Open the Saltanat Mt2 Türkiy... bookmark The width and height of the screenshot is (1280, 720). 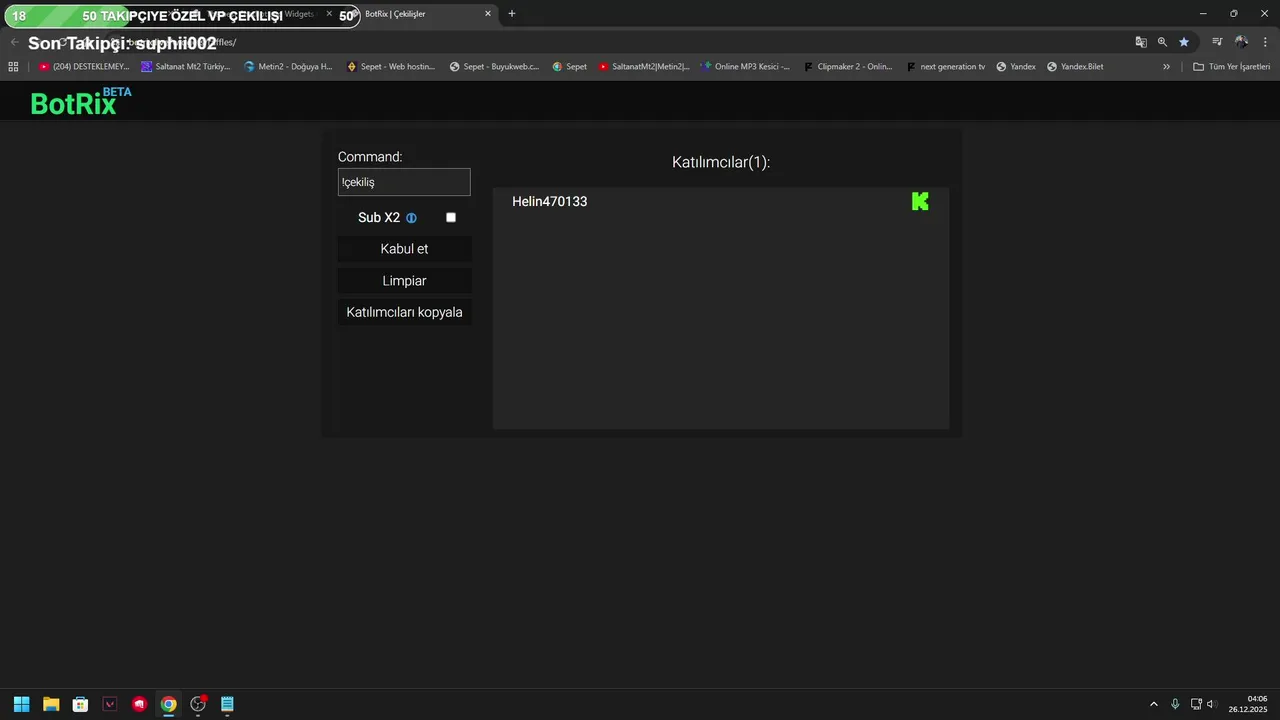pyautogui.click(x=186, y=67)
